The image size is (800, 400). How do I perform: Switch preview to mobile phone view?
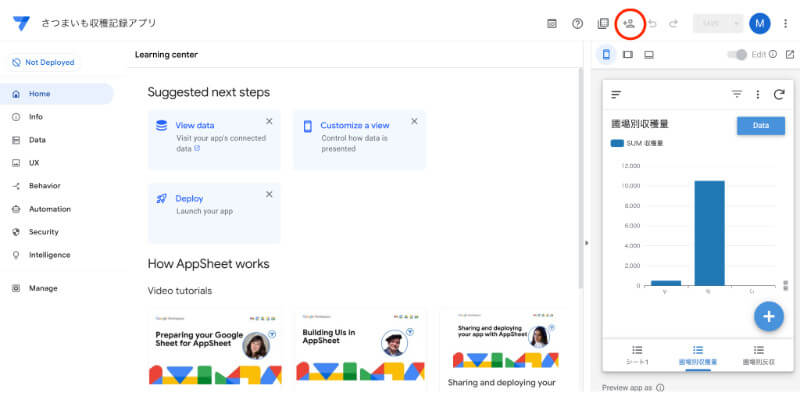click(607, 54)
